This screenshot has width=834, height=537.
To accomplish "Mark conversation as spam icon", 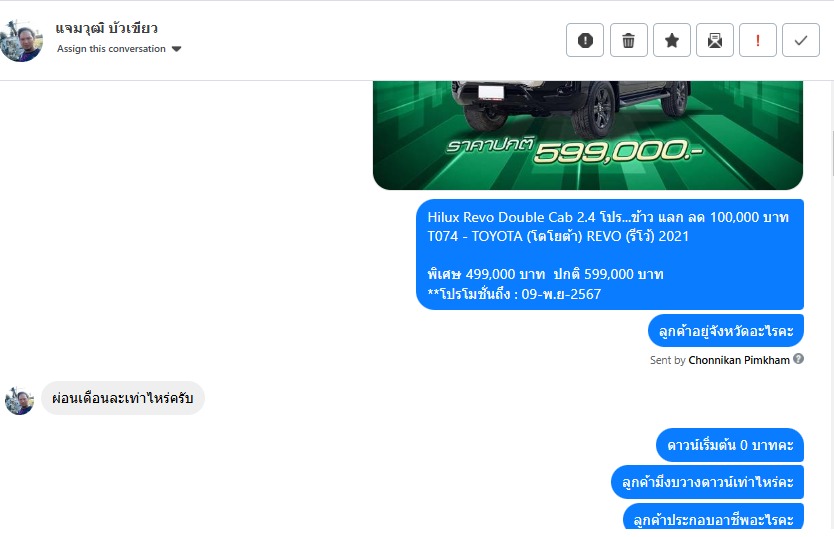I will [x=585, y=40].
